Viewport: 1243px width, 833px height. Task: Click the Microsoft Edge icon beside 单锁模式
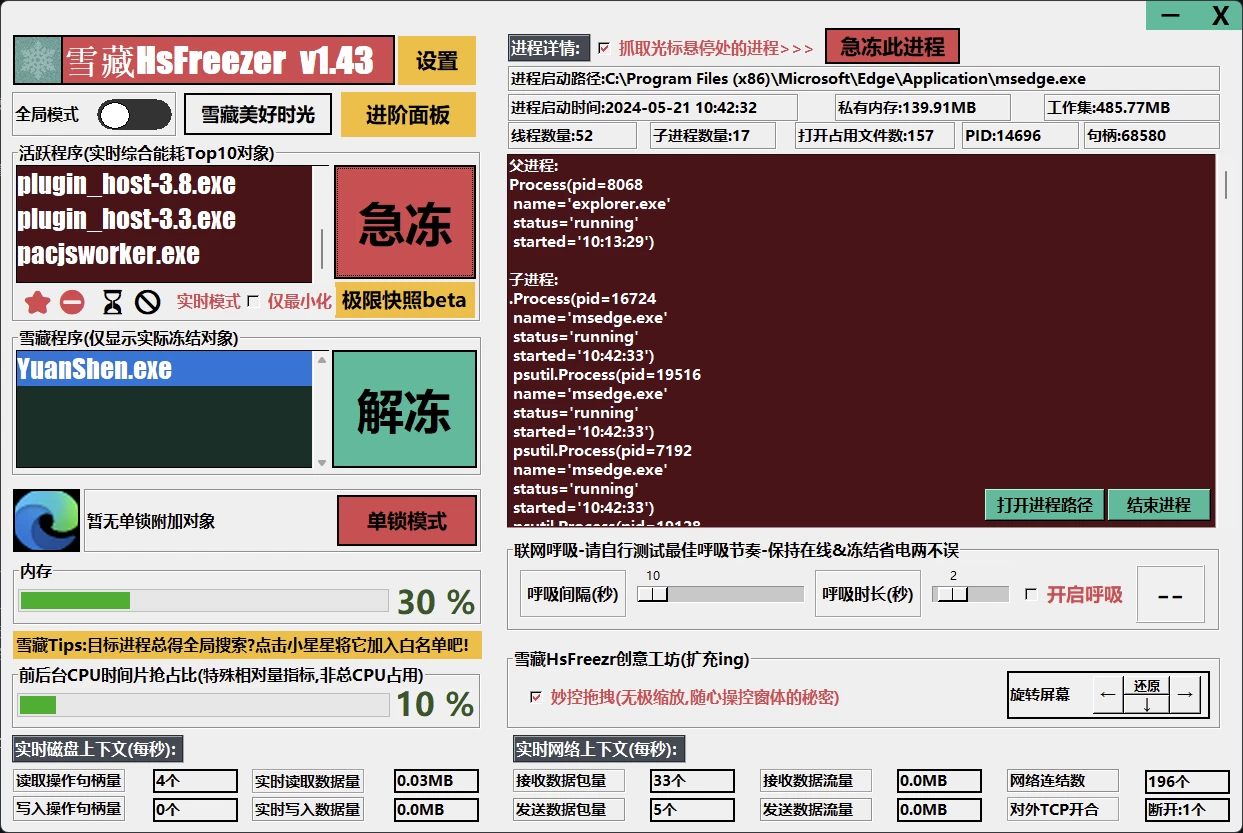45,521
